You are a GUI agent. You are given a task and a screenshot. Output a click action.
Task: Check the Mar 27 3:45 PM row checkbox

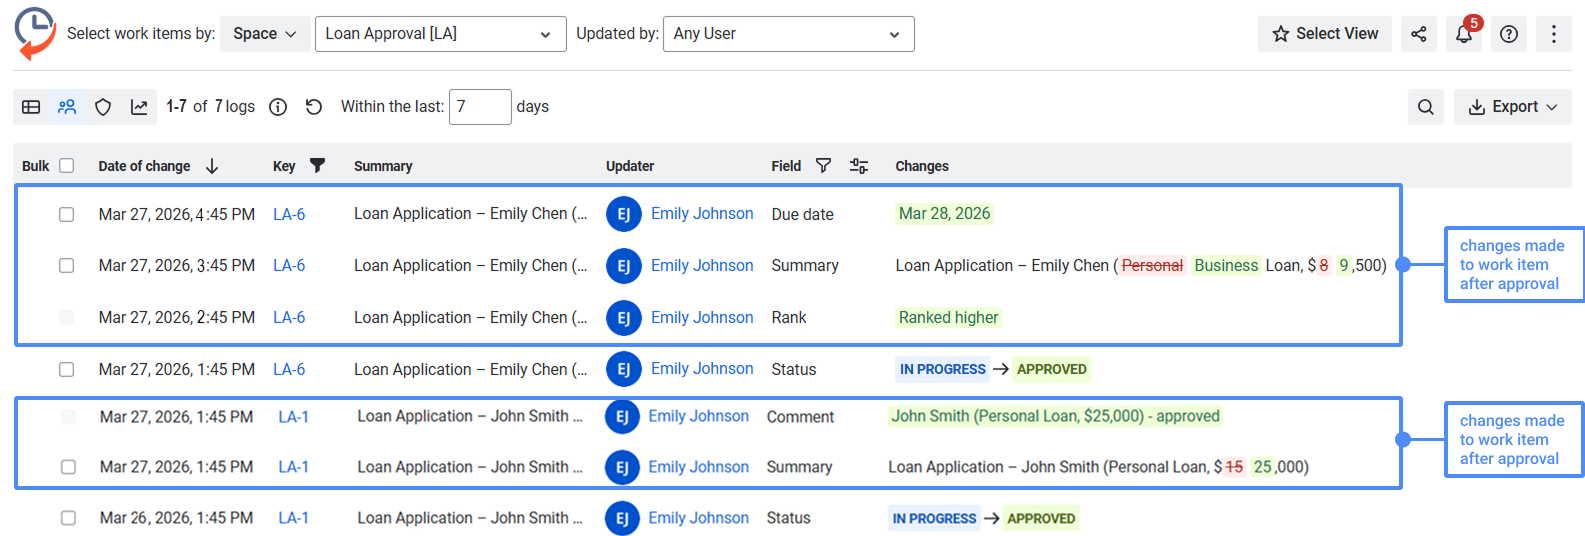click(66, 266)
